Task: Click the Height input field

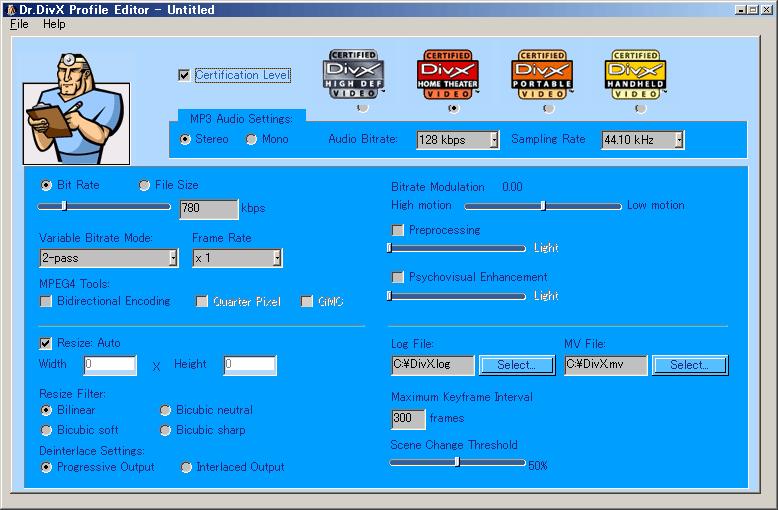Action: pos(250,365)
